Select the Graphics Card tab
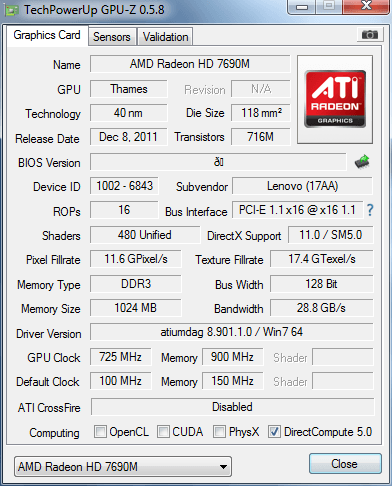This screenshot has width=392, height=486. [47, 35]
